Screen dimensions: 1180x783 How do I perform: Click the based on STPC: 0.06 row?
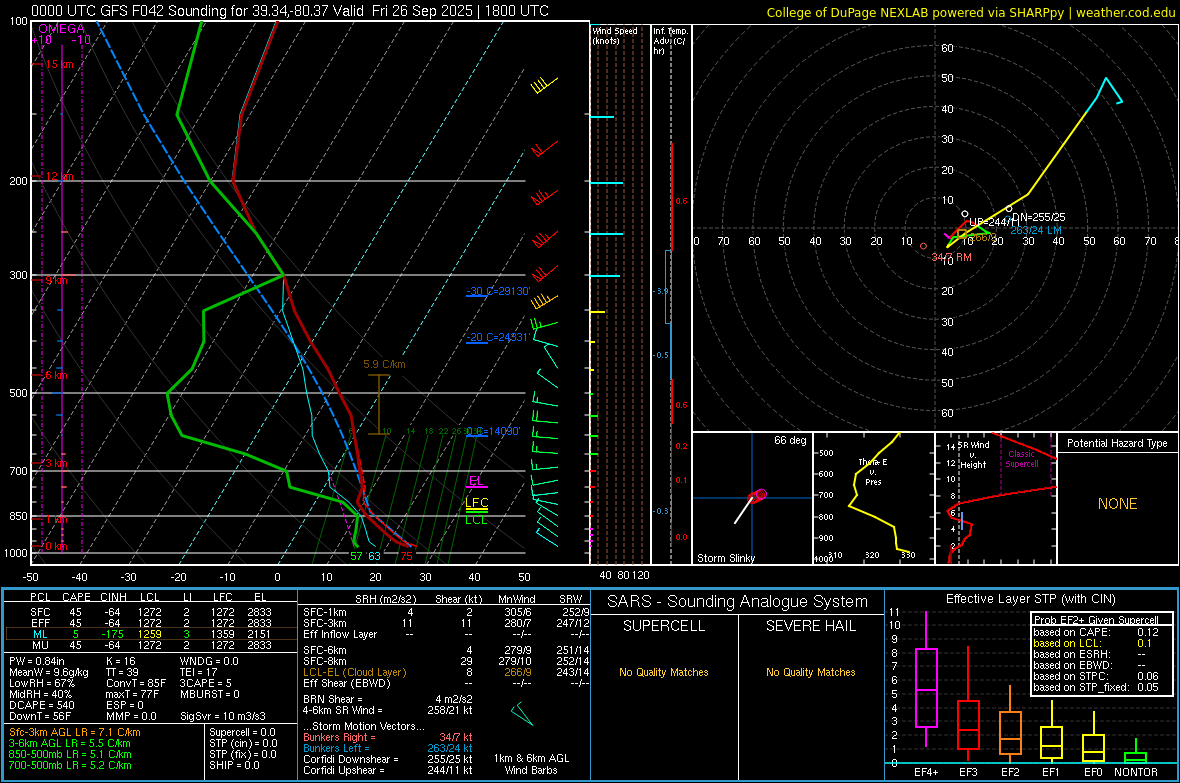point(1096,676)
